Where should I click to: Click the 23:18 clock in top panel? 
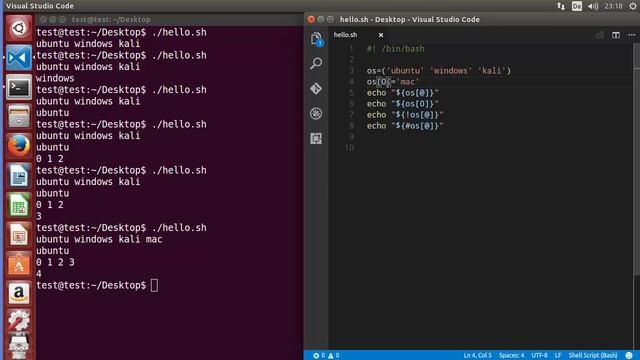[x=613, y=6]
